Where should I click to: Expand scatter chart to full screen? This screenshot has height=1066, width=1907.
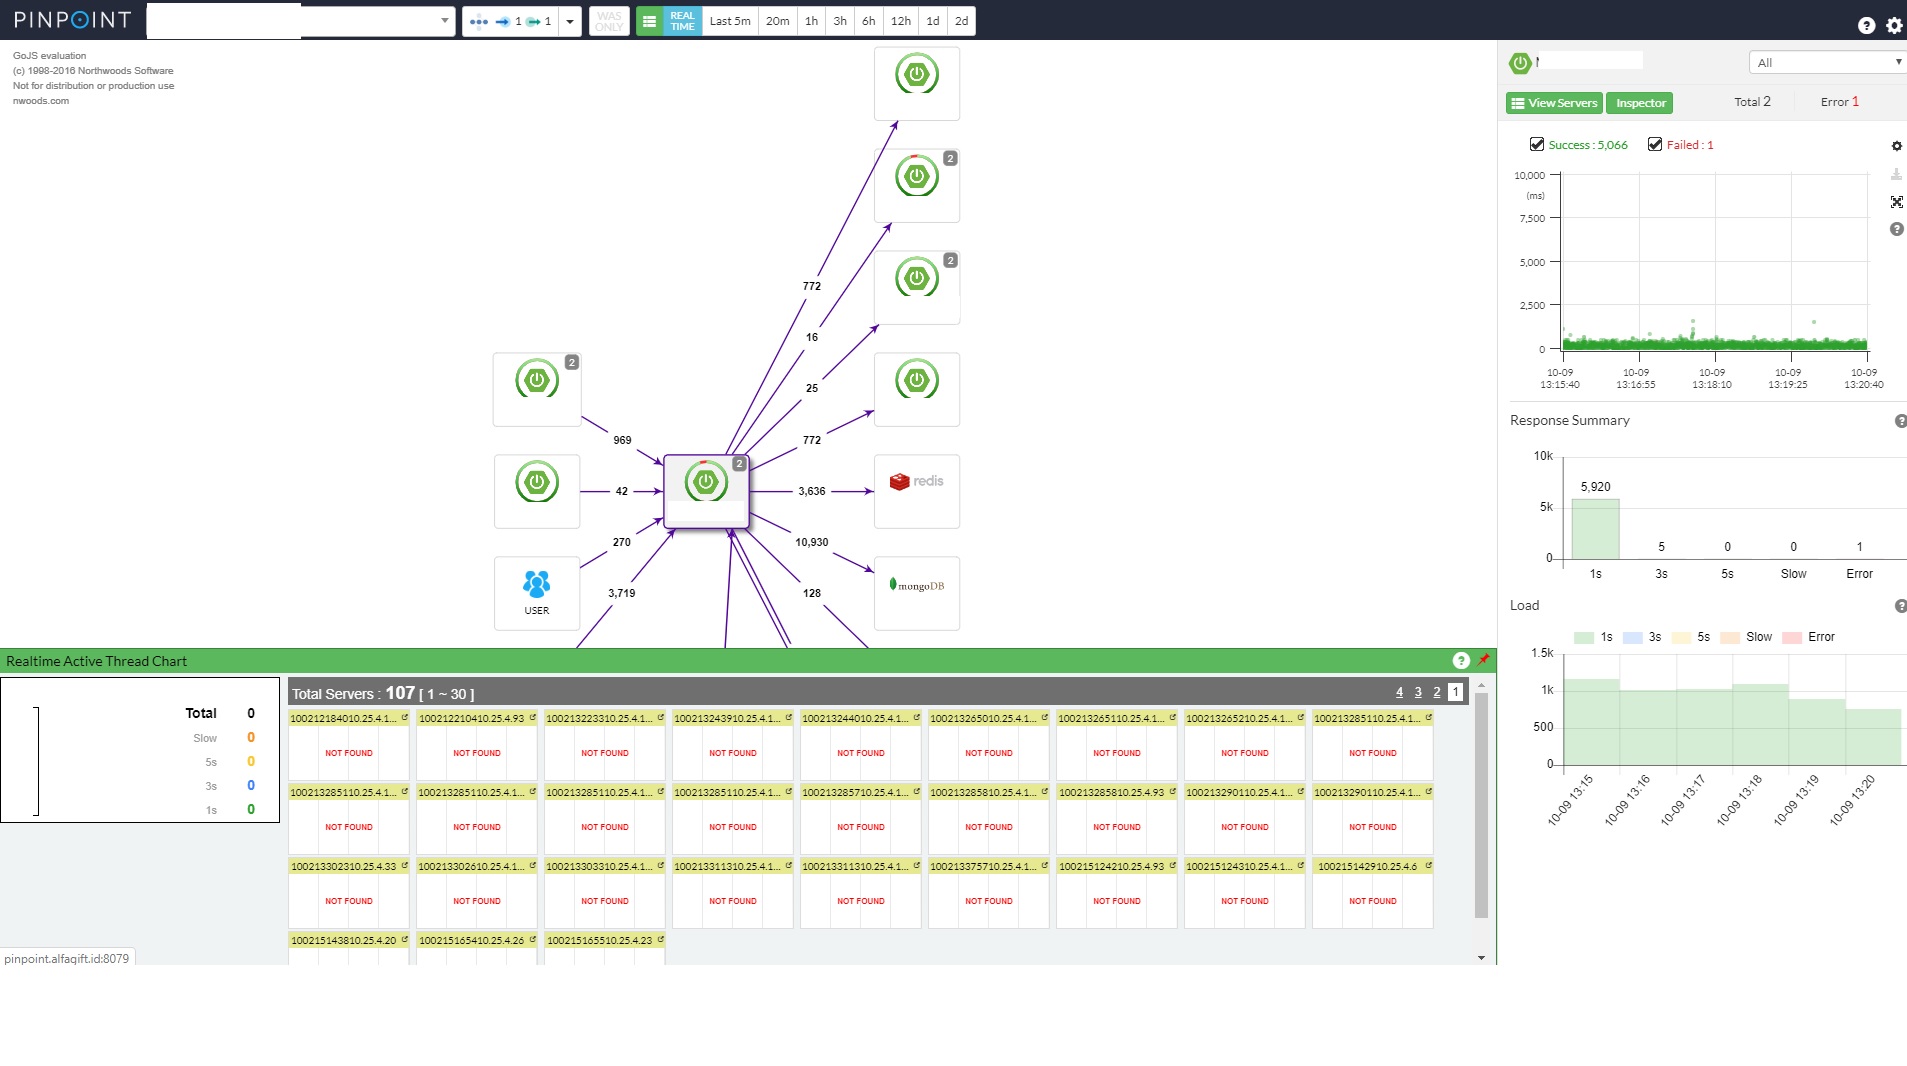point(1896,202)
